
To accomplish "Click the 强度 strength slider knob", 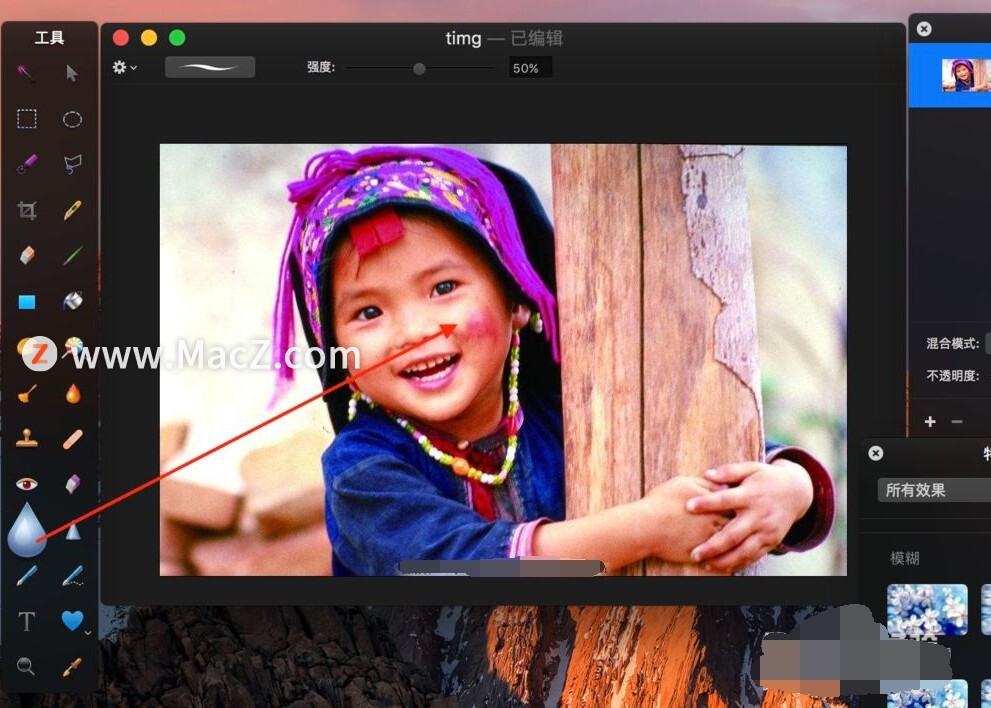I will [x=419, y=68].
